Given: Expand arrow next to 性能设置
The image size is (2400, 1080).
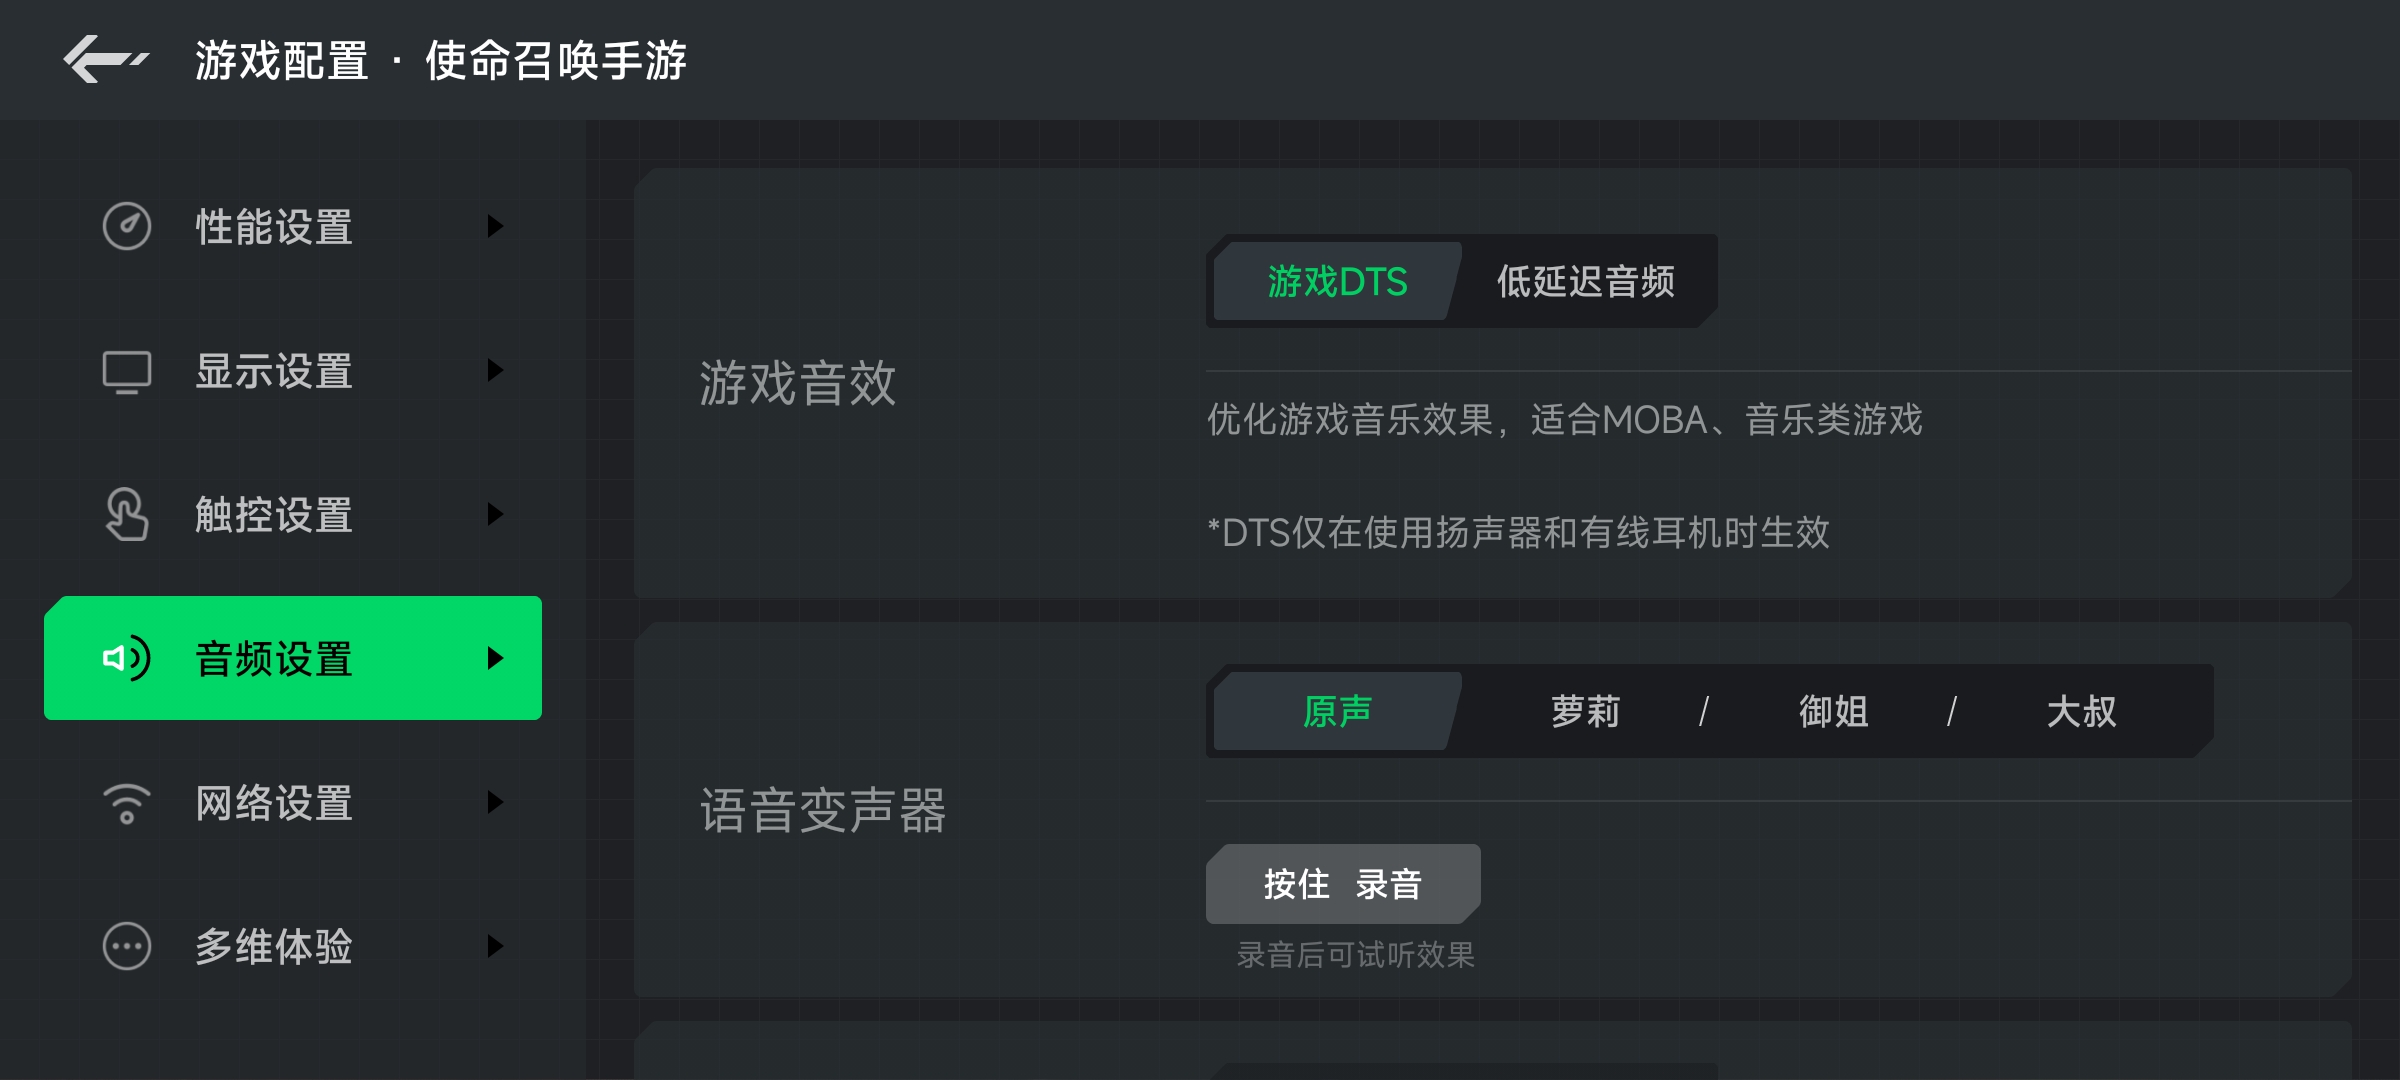Looking at the screenshot, I should 495,226.
